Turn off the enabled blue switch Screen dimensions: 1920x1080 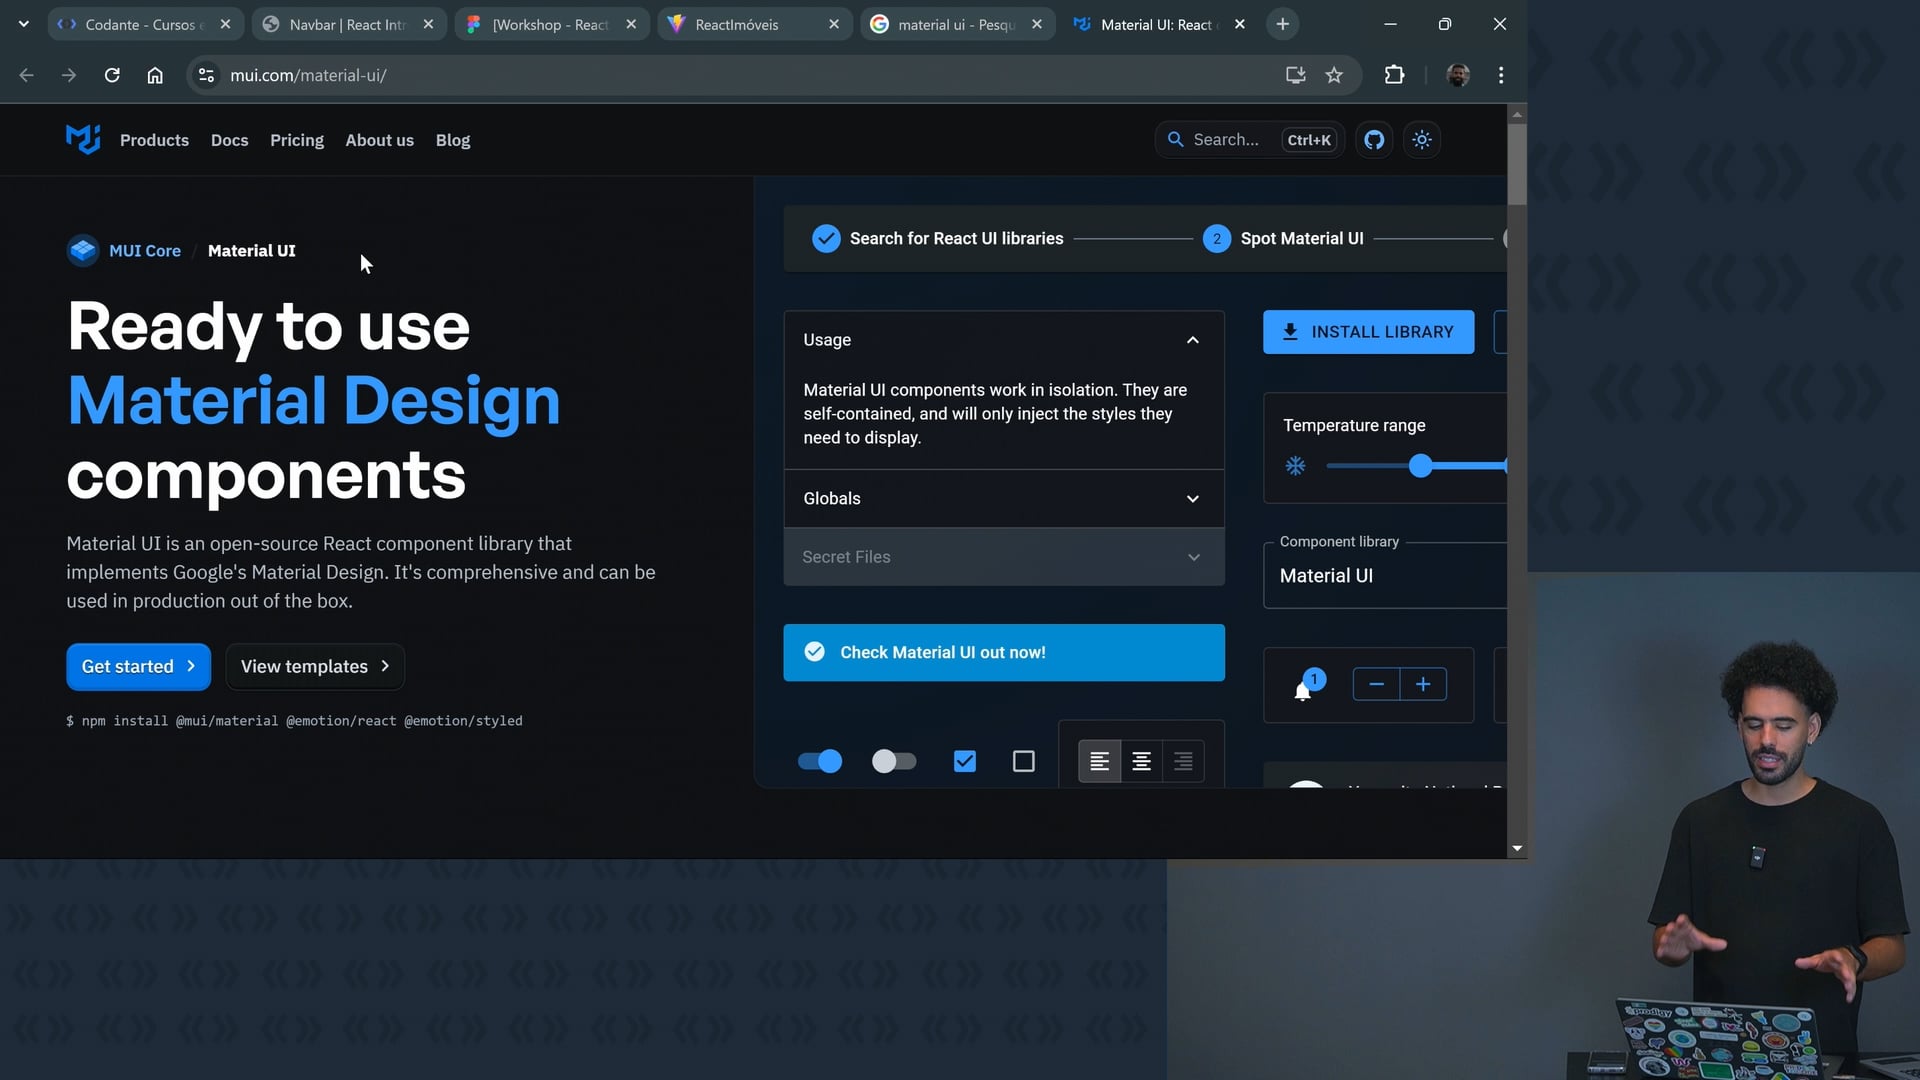820,762
